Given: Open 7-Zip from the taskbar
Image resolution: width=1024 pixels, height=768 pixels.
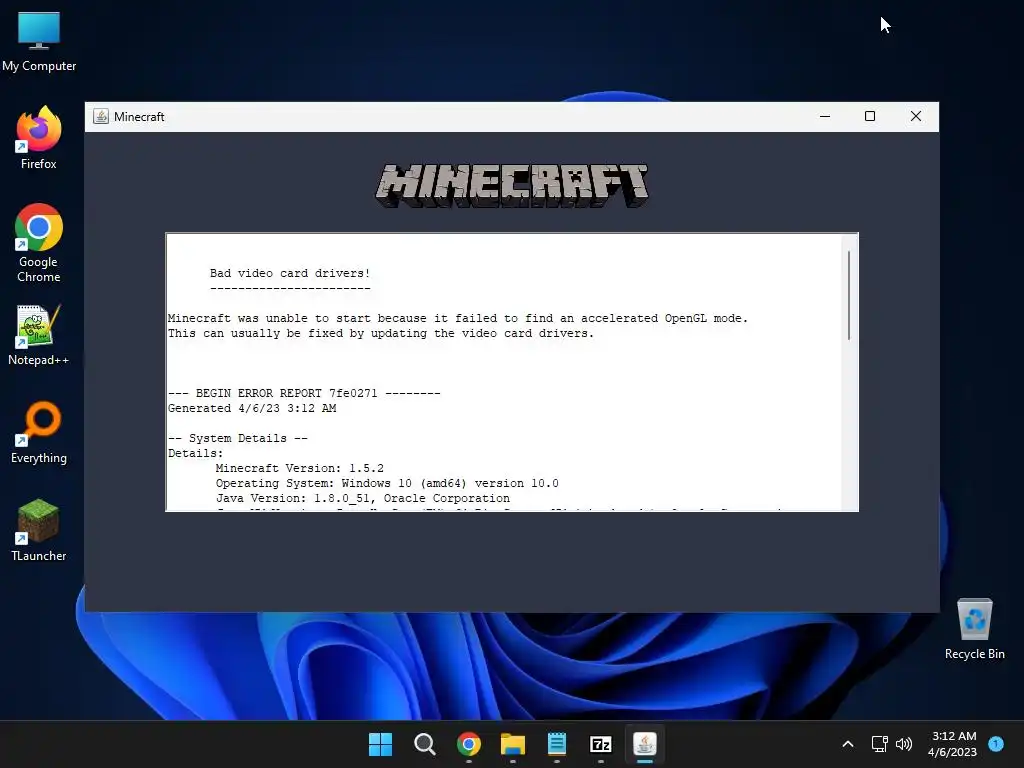Looking at the screenshot, I should click(x=601, y=744).
